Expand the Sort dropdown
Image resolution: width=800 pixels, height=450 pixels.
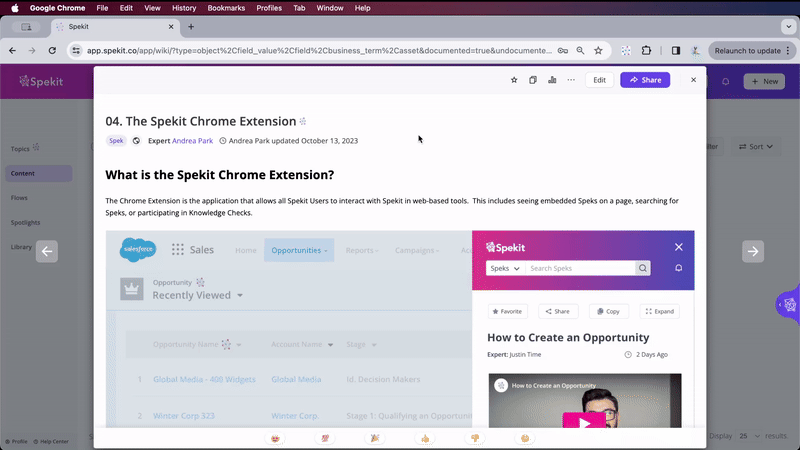point(756,147)
